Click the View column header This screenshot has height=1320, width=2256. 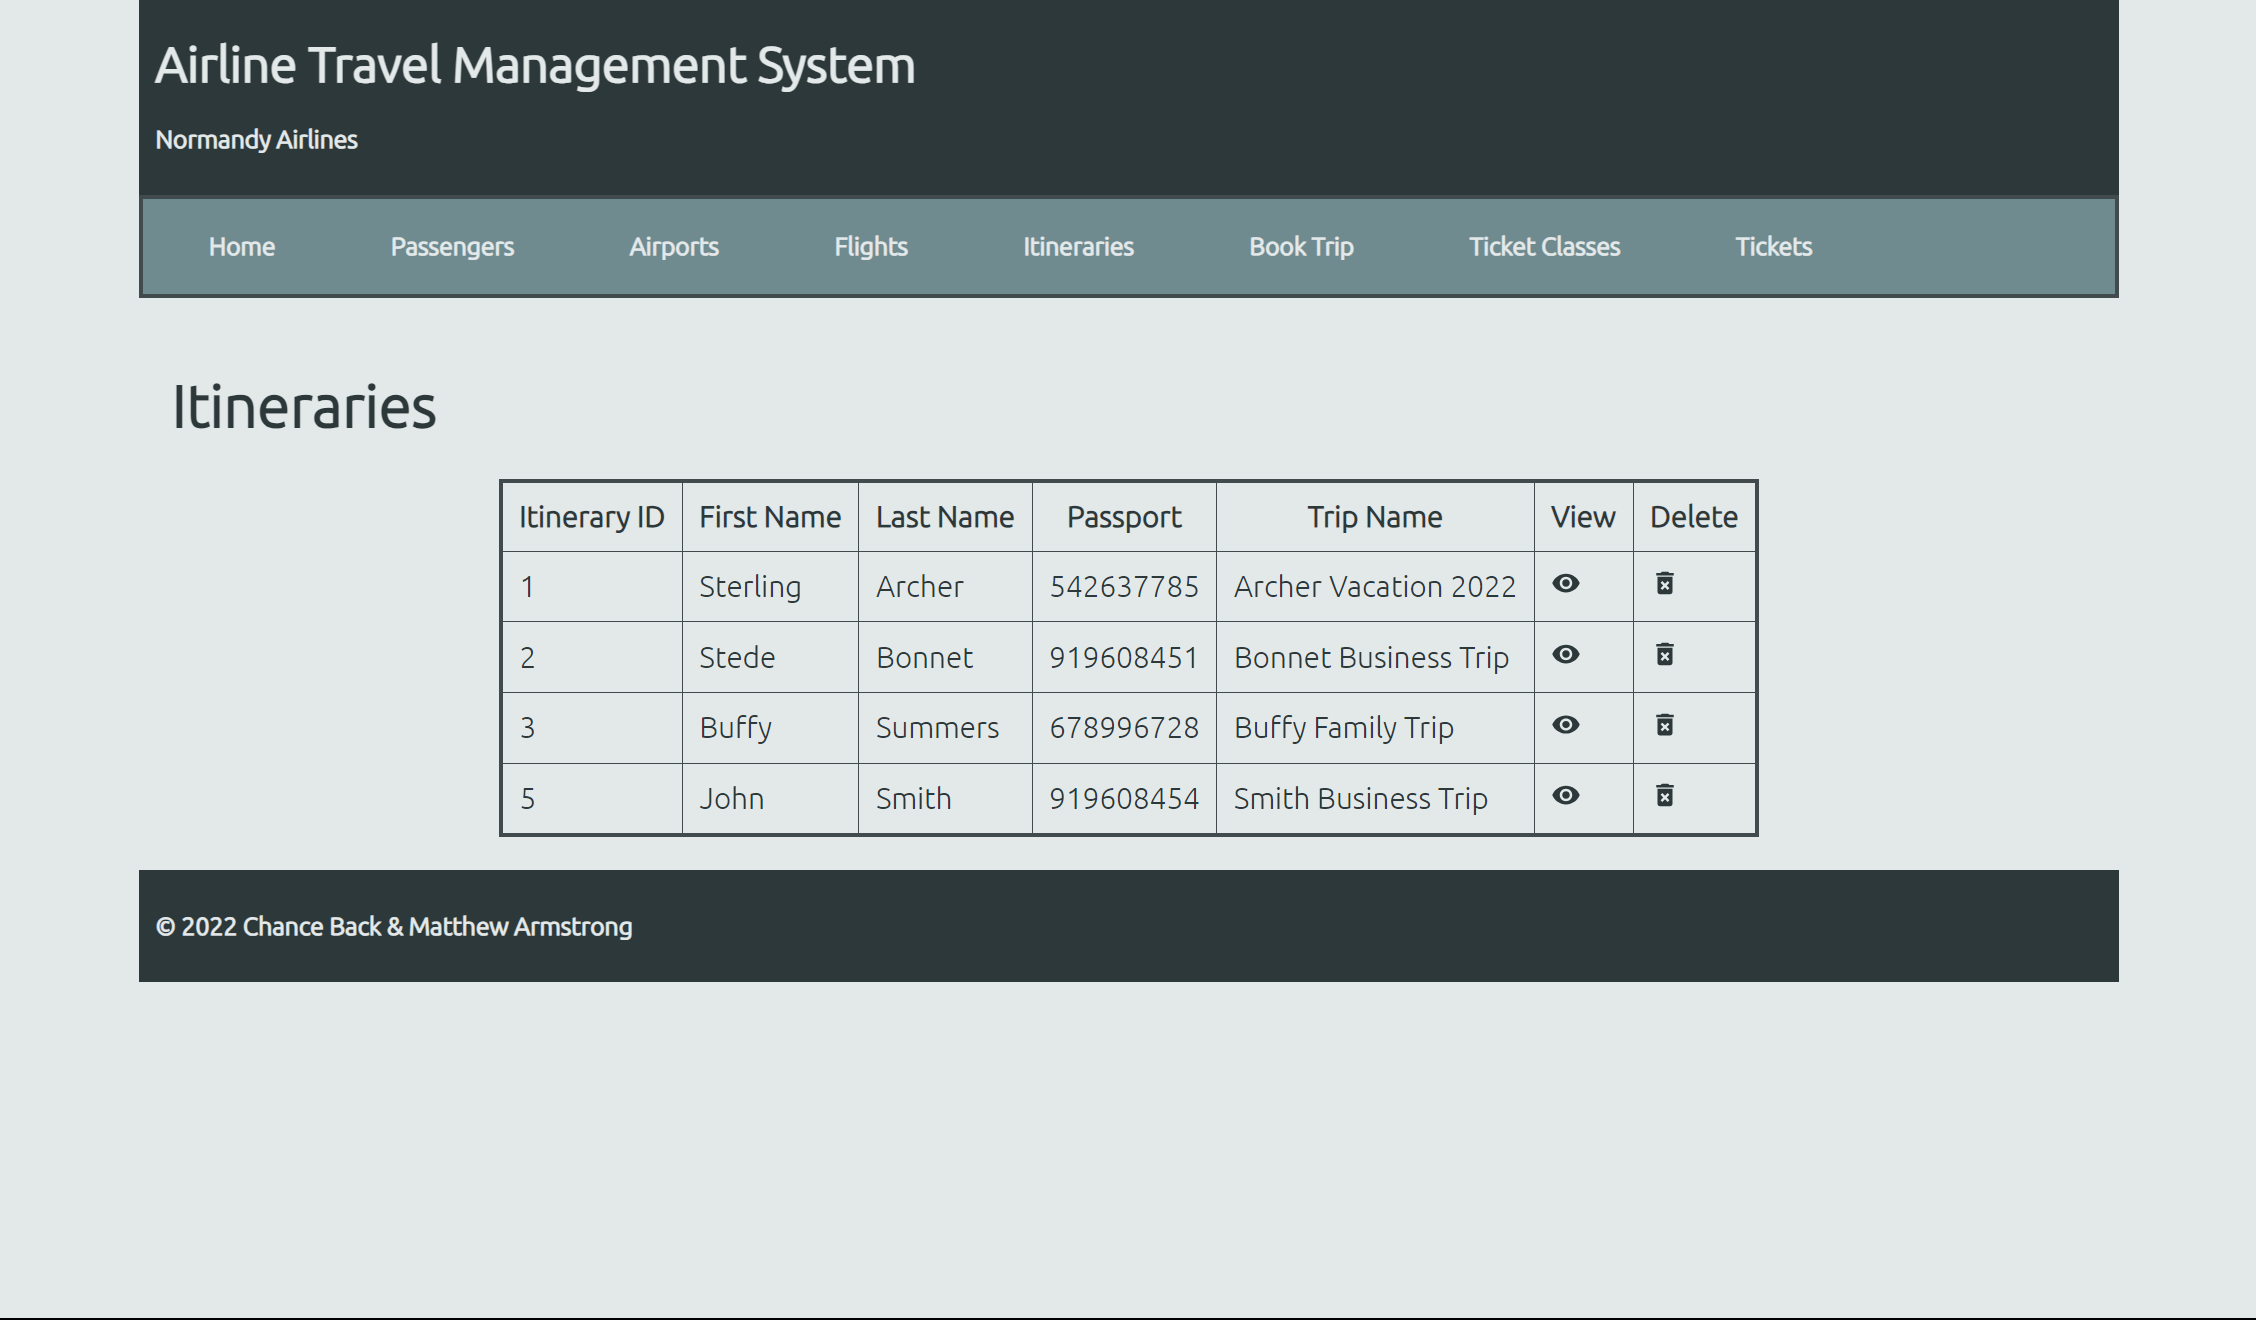coord(1583,517)
